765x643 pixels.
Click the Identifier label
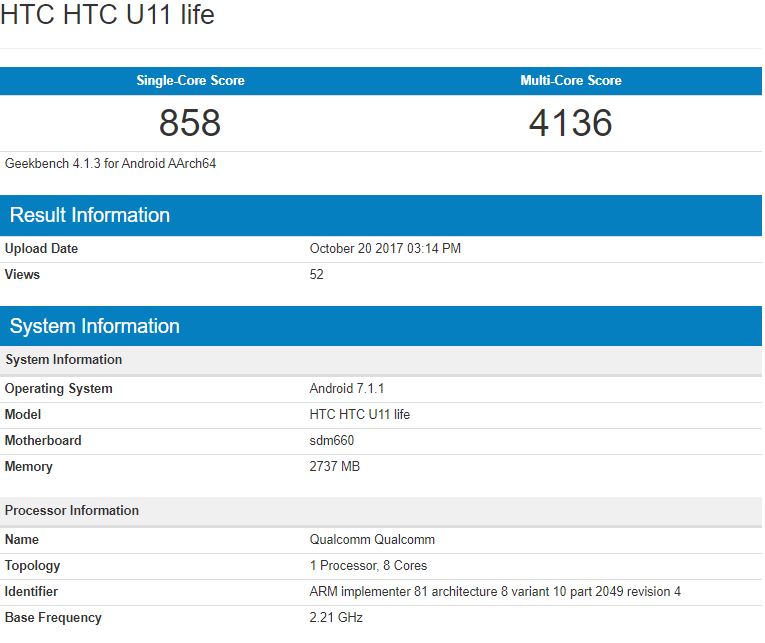tap(31, 592)
